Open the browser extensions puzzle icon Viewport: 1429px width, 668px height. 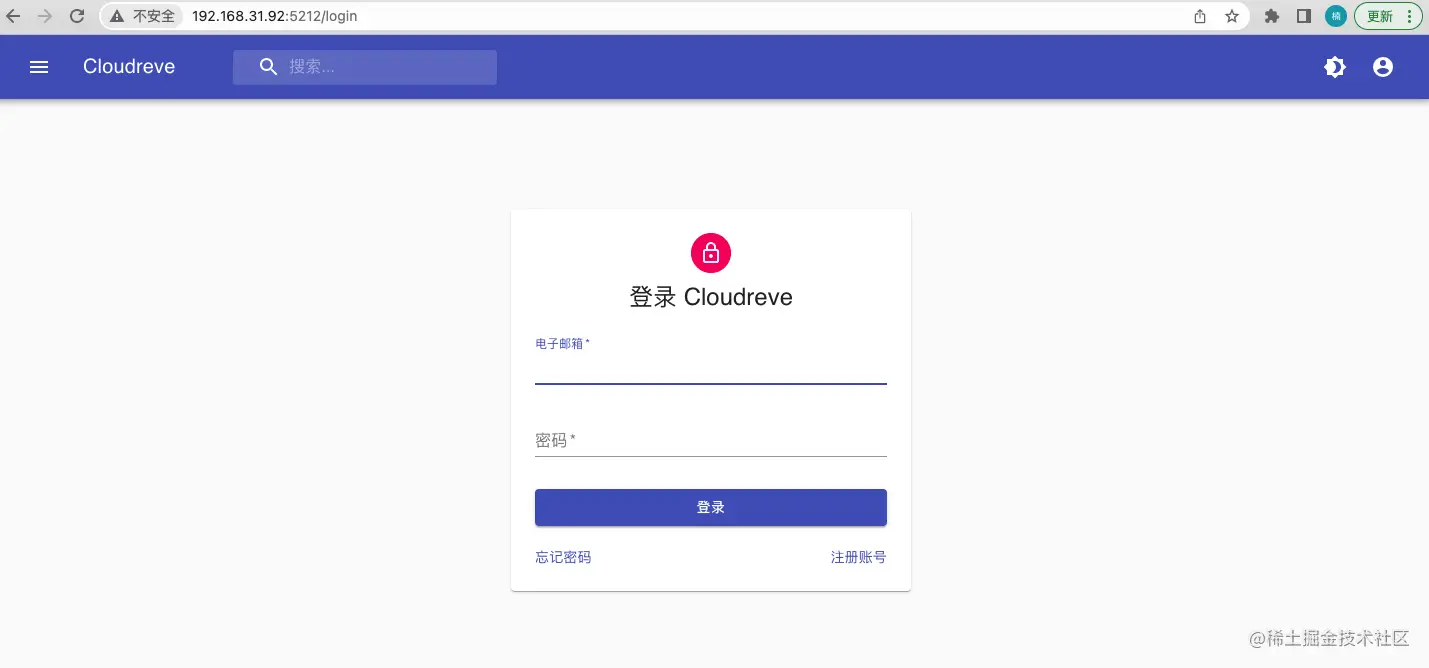coord(1270,16)
